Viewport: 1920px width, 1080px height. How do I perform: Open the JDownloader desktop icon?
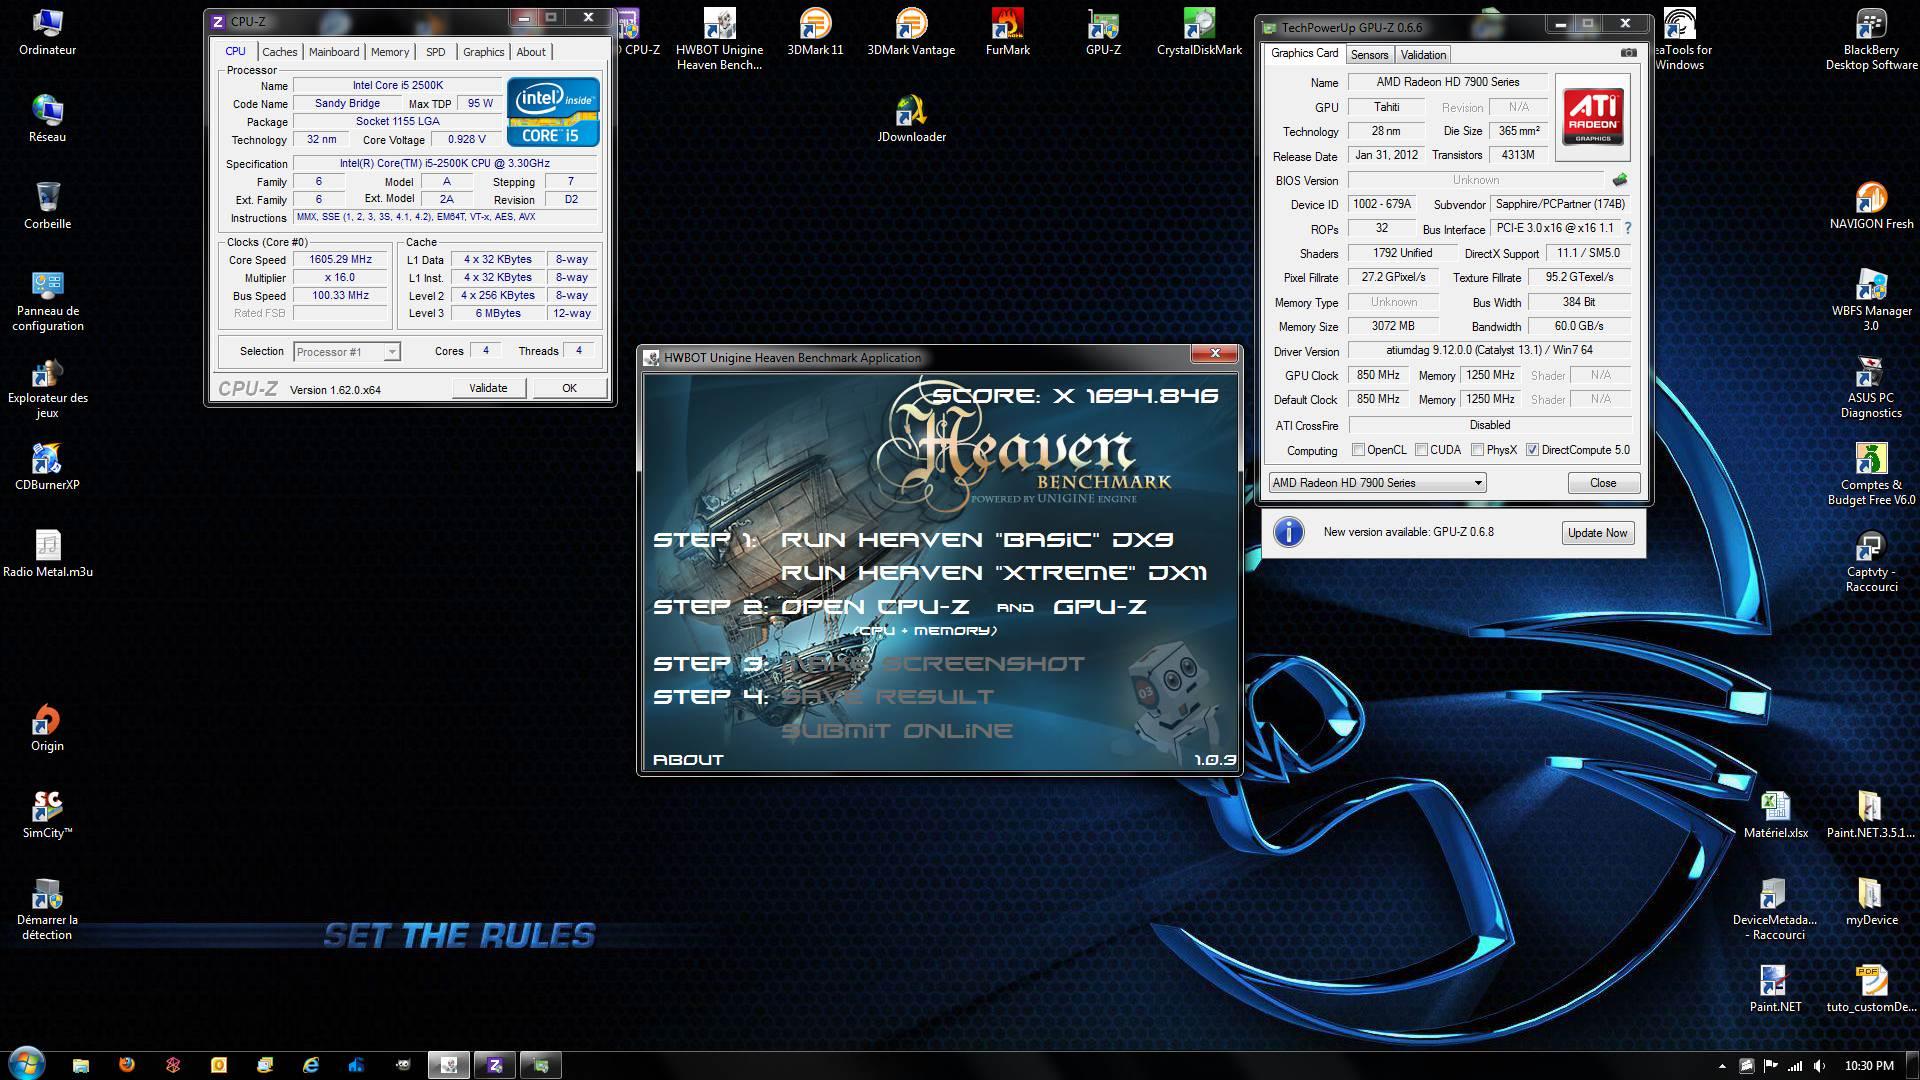(911, 119)
